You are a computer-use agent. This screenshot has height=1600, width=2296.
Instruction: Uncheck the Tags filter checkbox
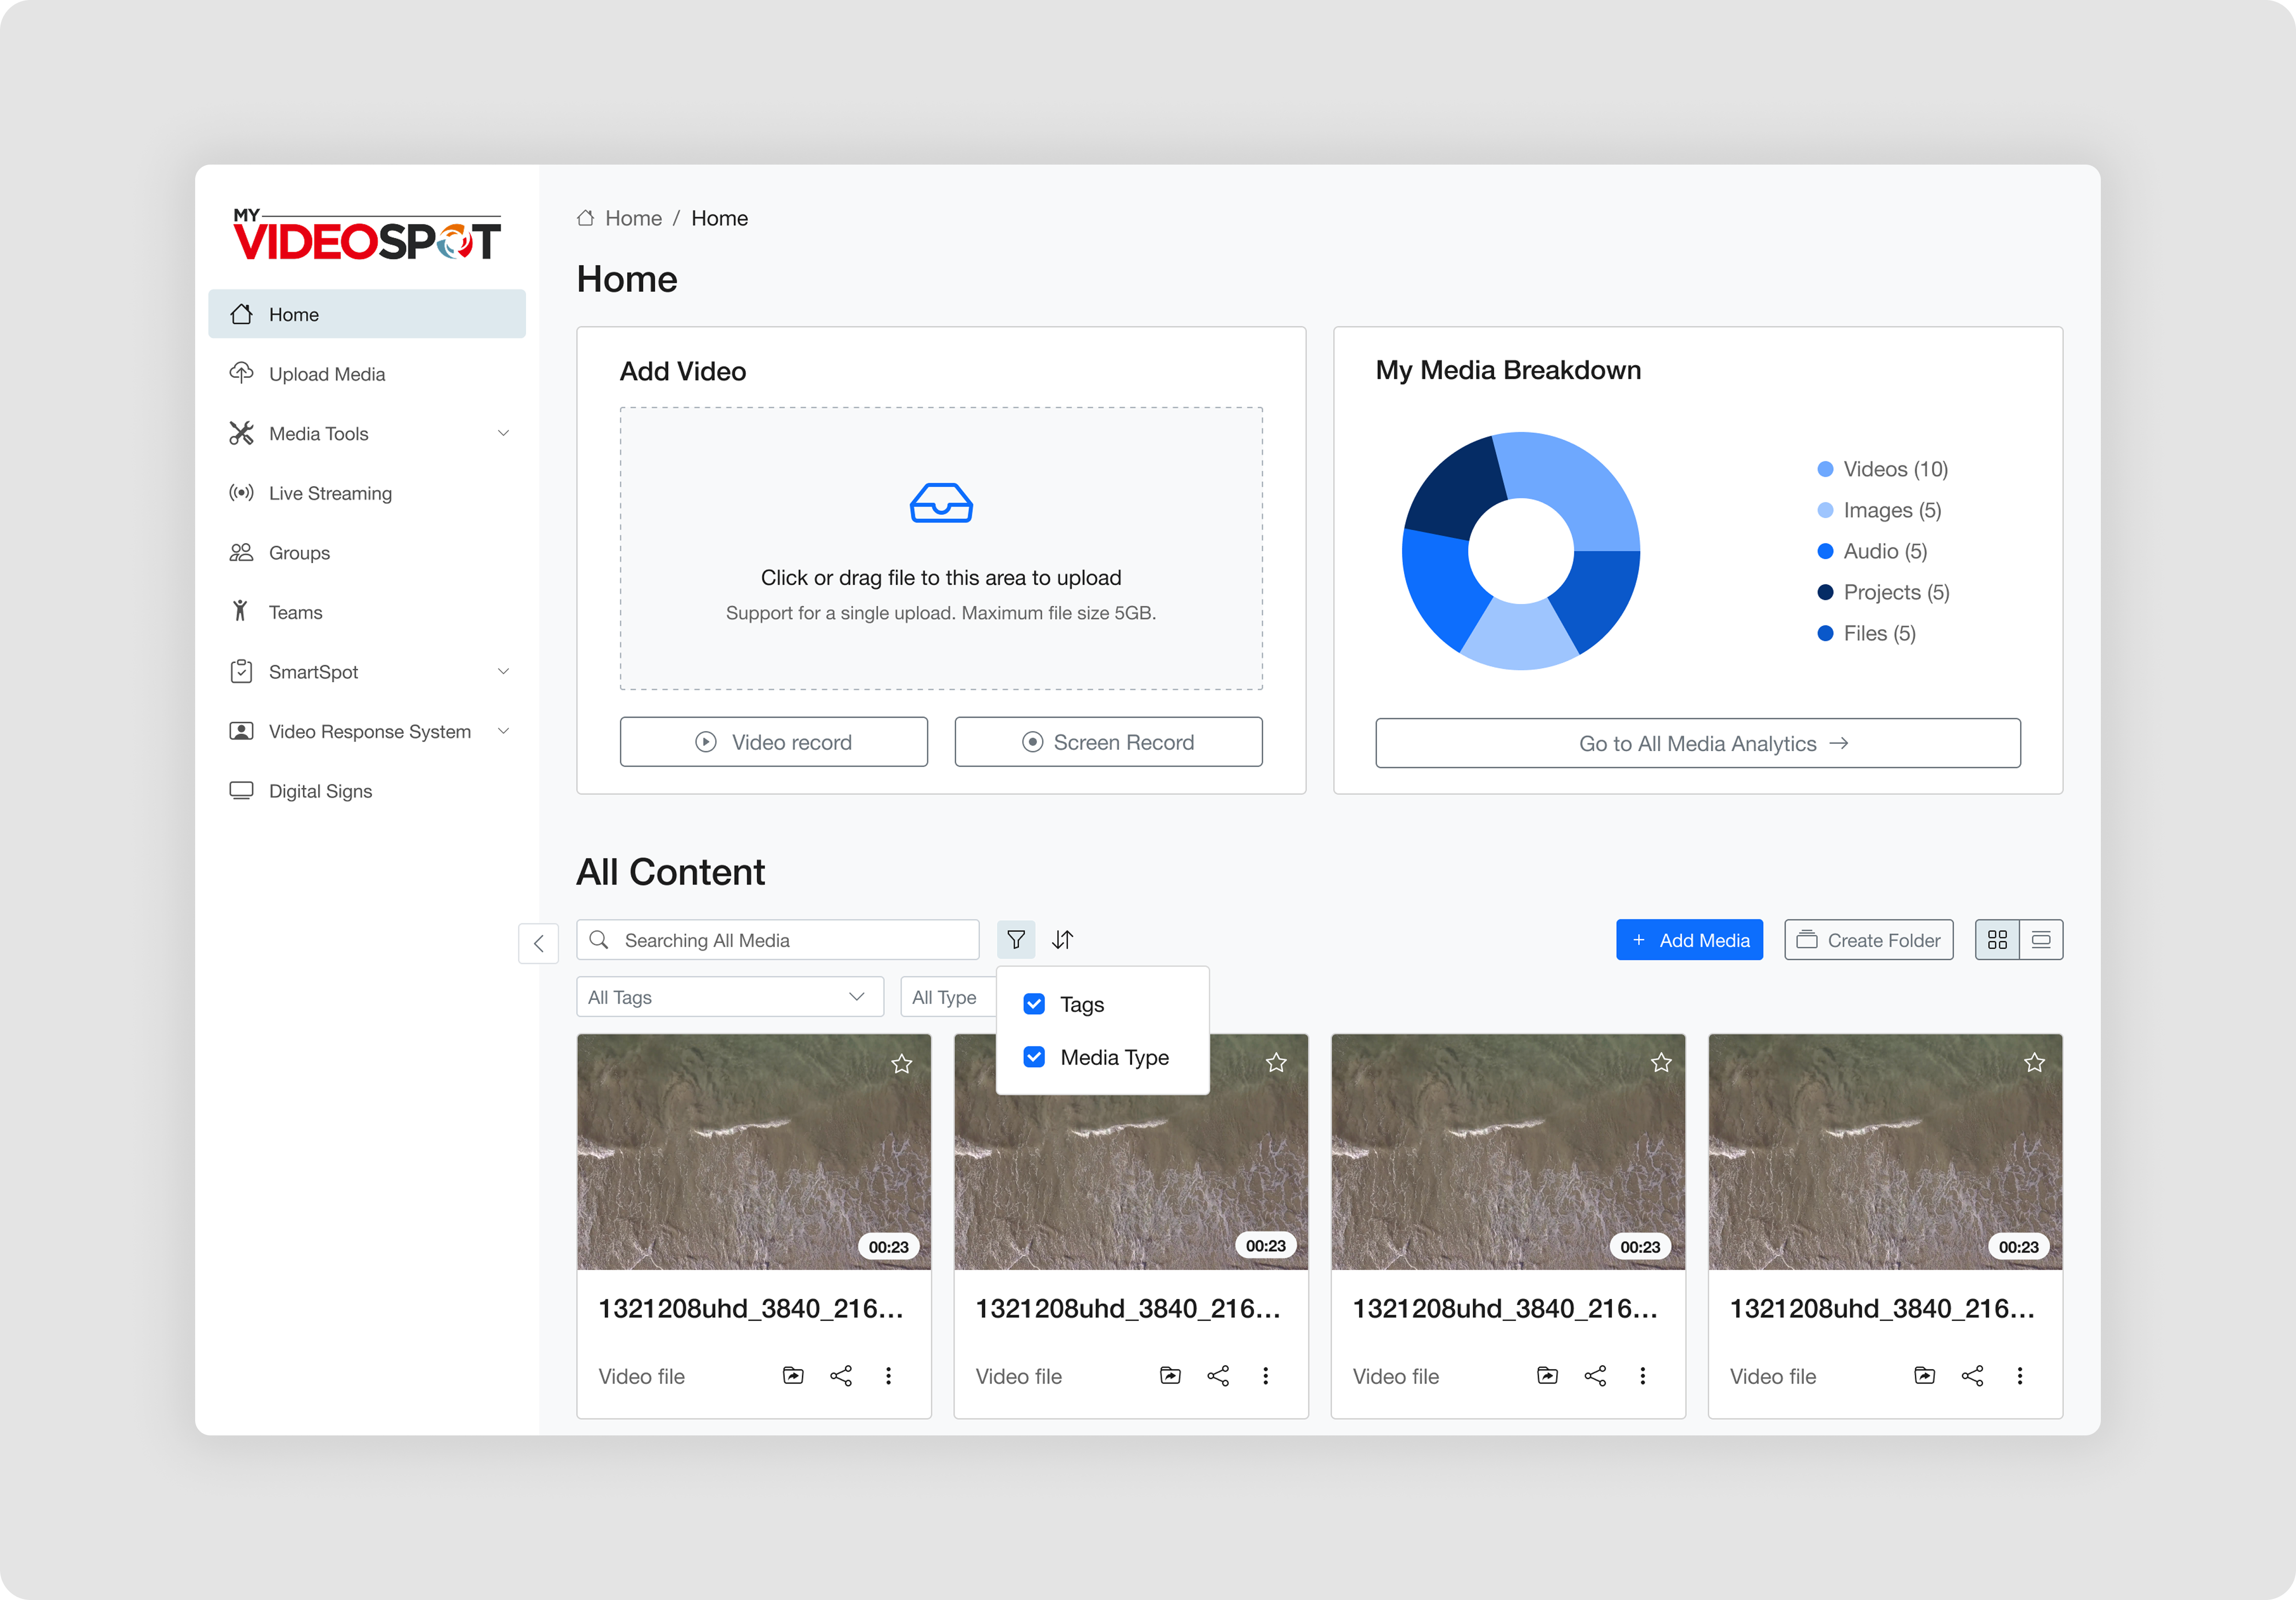click(x=1034, y=1004)
